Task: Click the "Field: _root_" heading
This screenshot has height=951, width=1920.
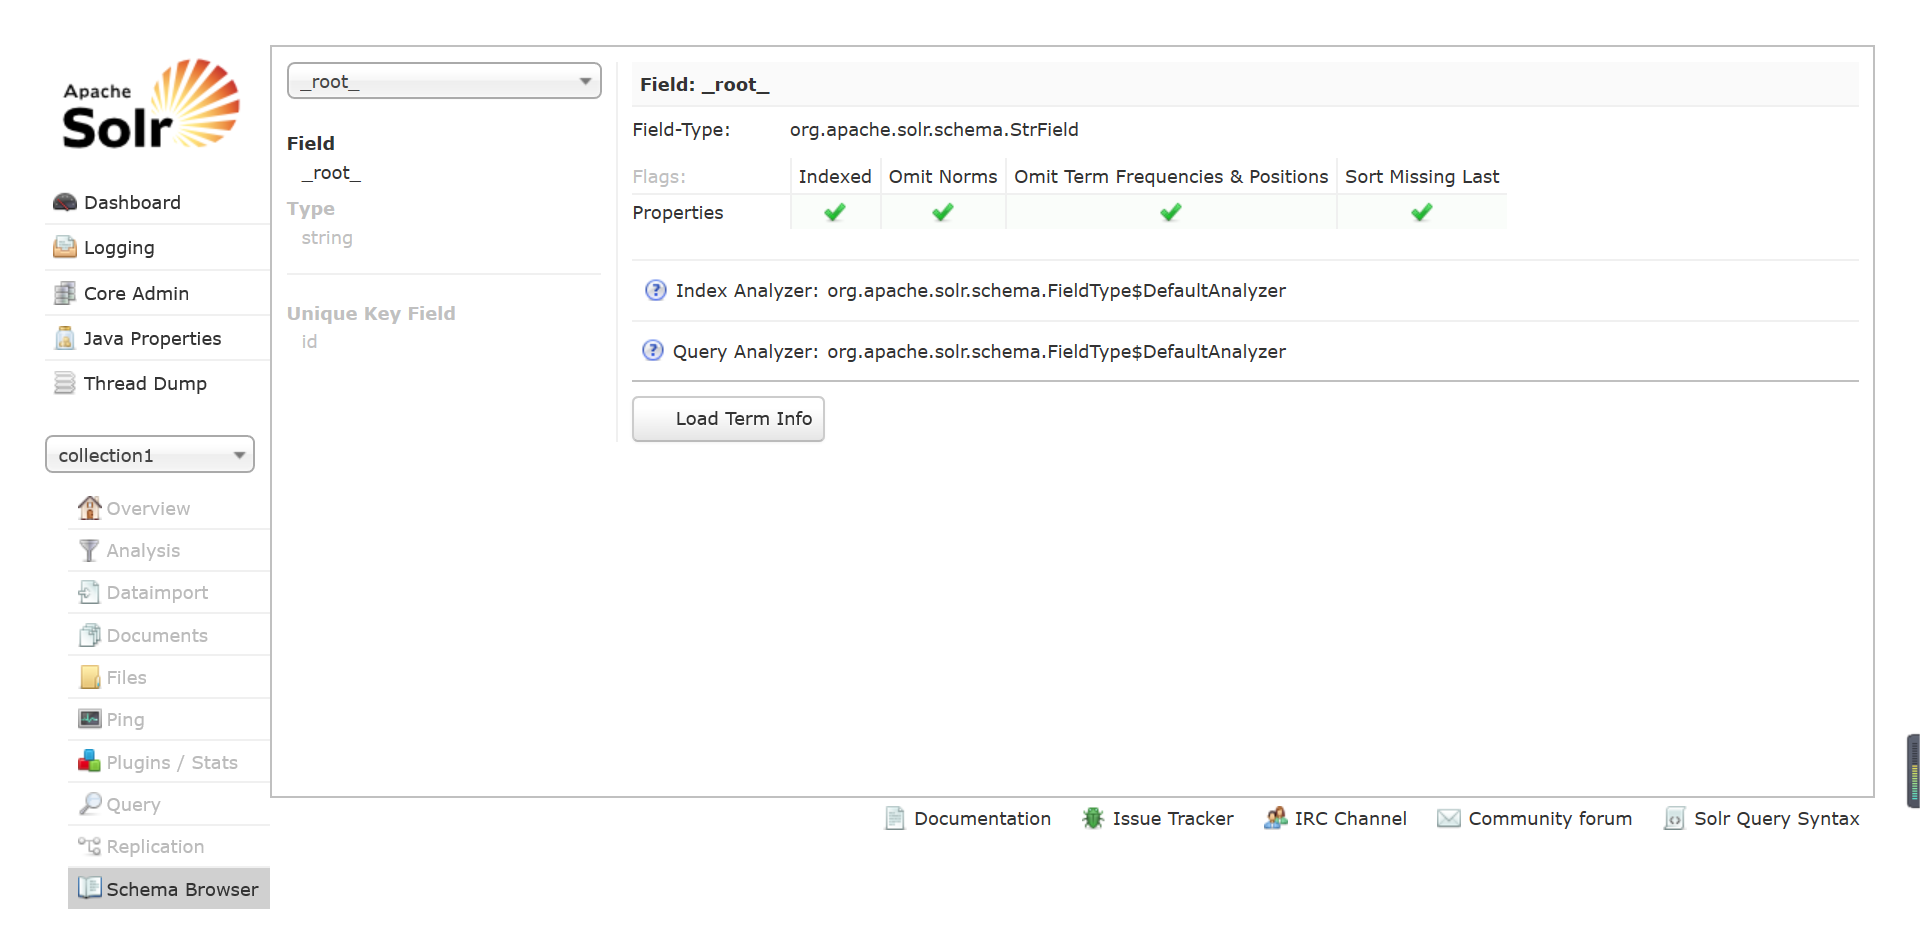Action: (x=705, y=84)
